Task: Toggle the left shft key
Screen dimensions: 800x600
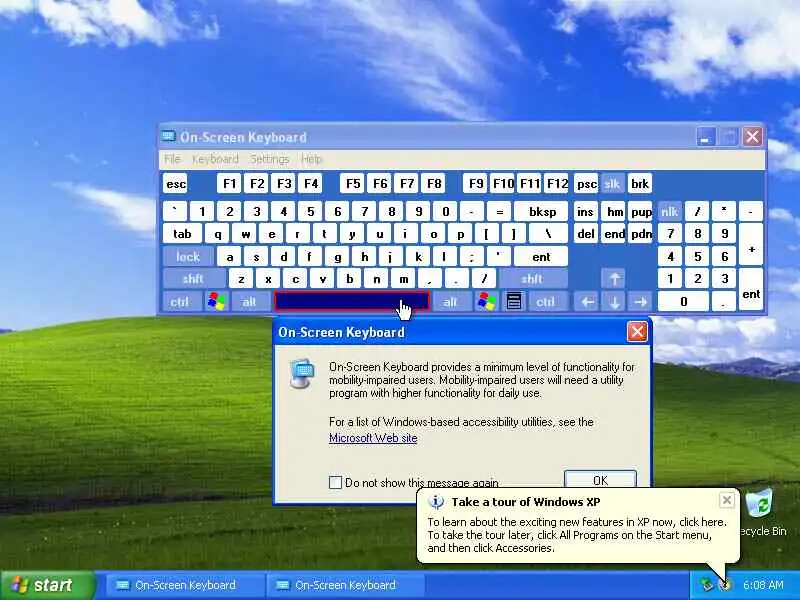Action: (x=194, y=279)
